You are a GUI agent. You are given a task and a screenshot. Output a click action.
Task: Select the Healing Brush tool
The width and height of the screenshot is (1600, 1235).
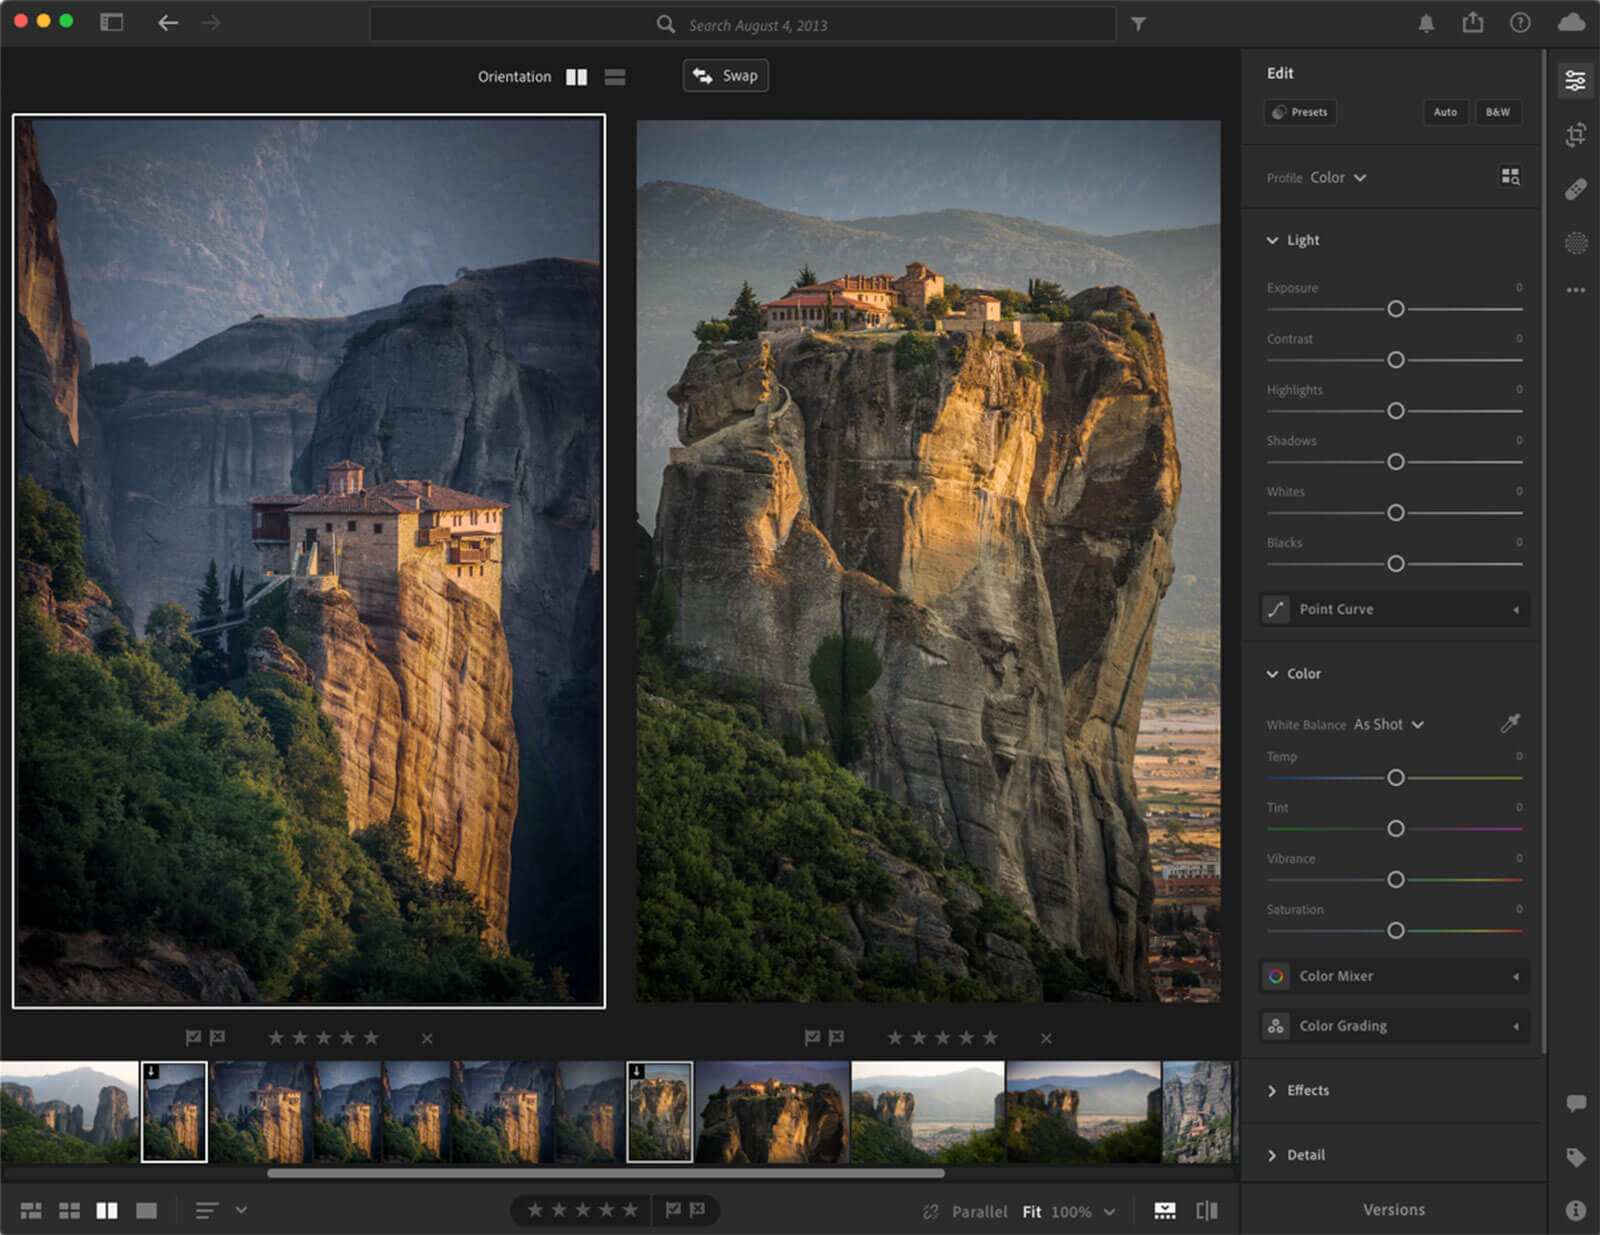point(1576,189)
